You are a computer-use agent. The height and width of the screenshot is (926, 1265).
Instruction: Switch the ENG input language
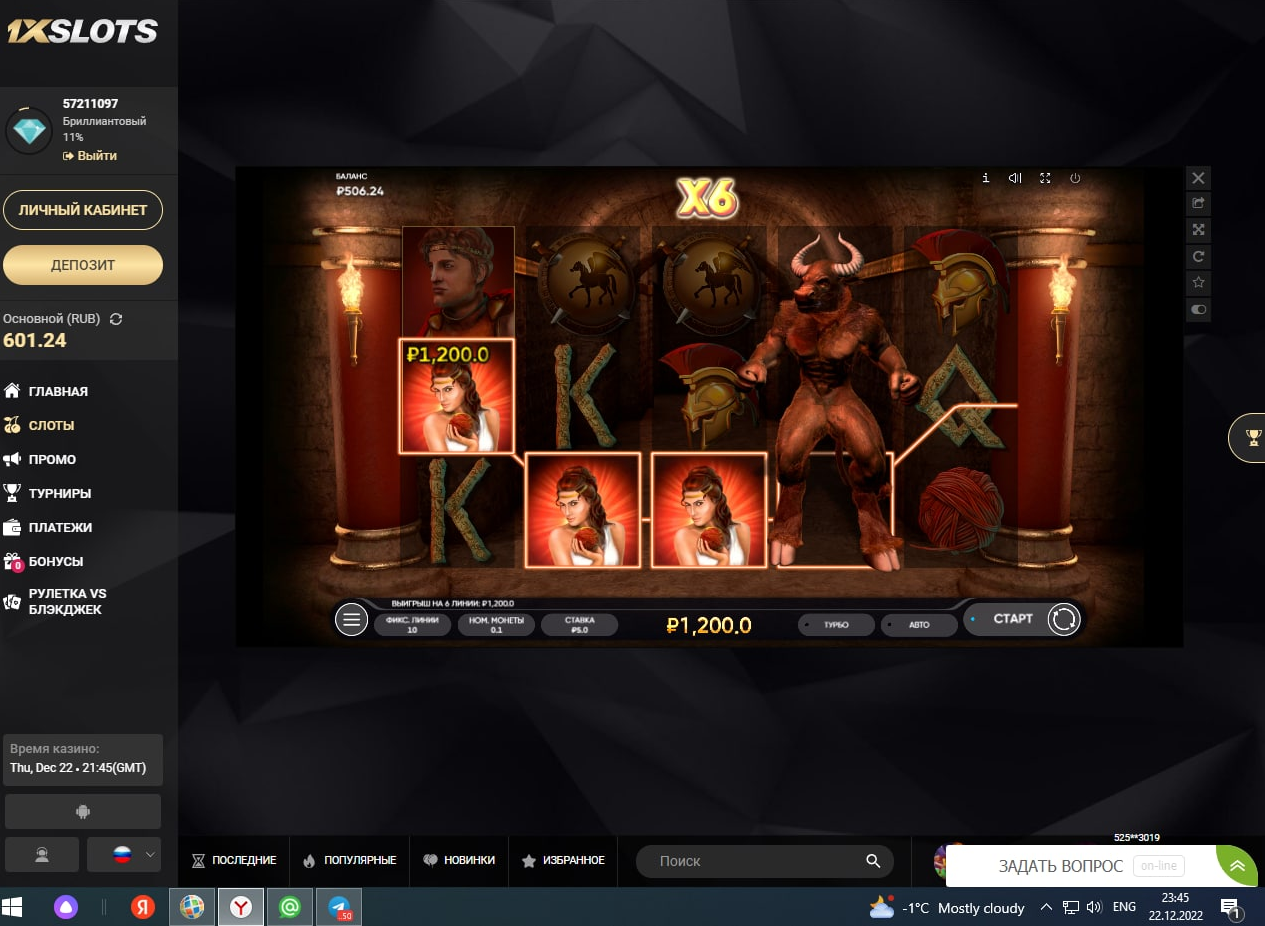tap(1124, 908)
